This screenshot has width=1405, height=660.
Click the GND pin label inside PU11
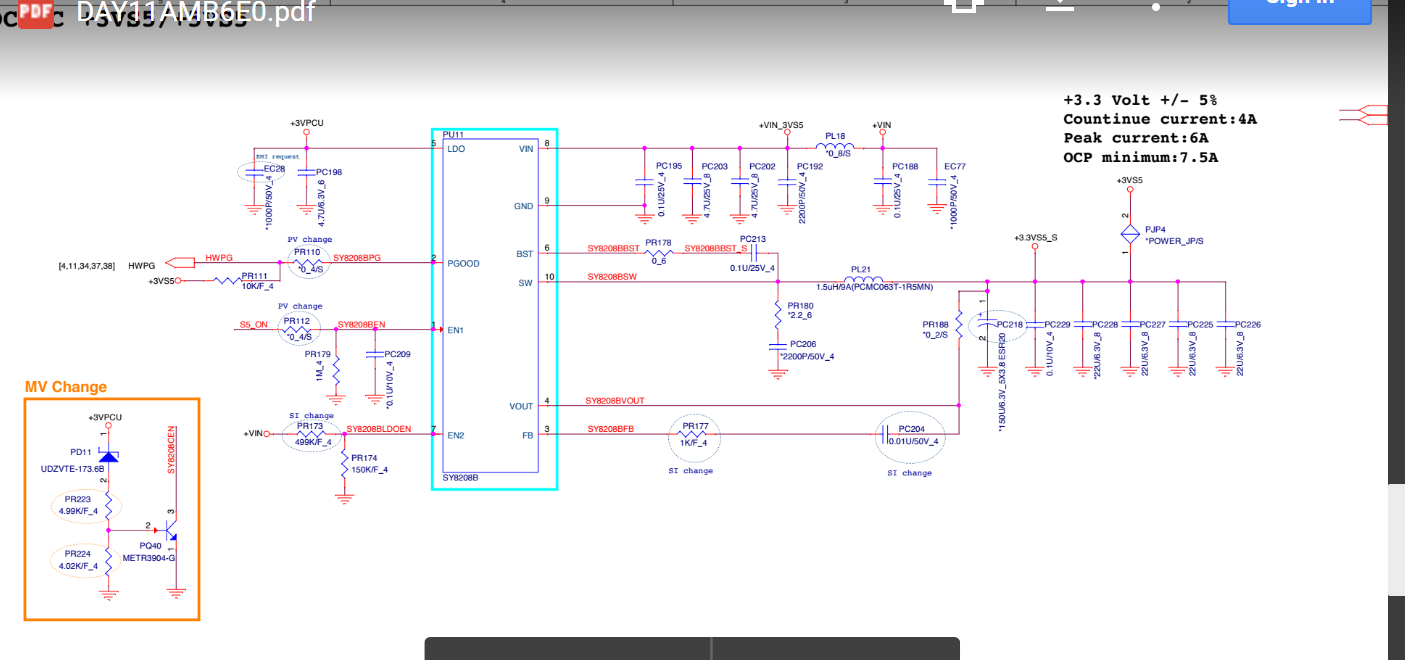[523, 206]
